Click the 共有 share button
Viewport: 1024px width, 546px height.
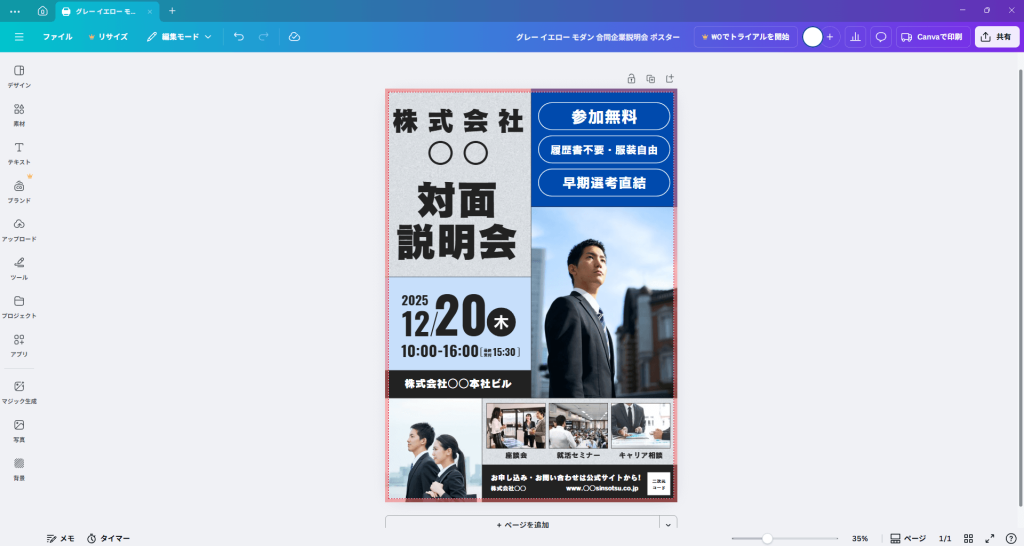(x=997, y=37)
